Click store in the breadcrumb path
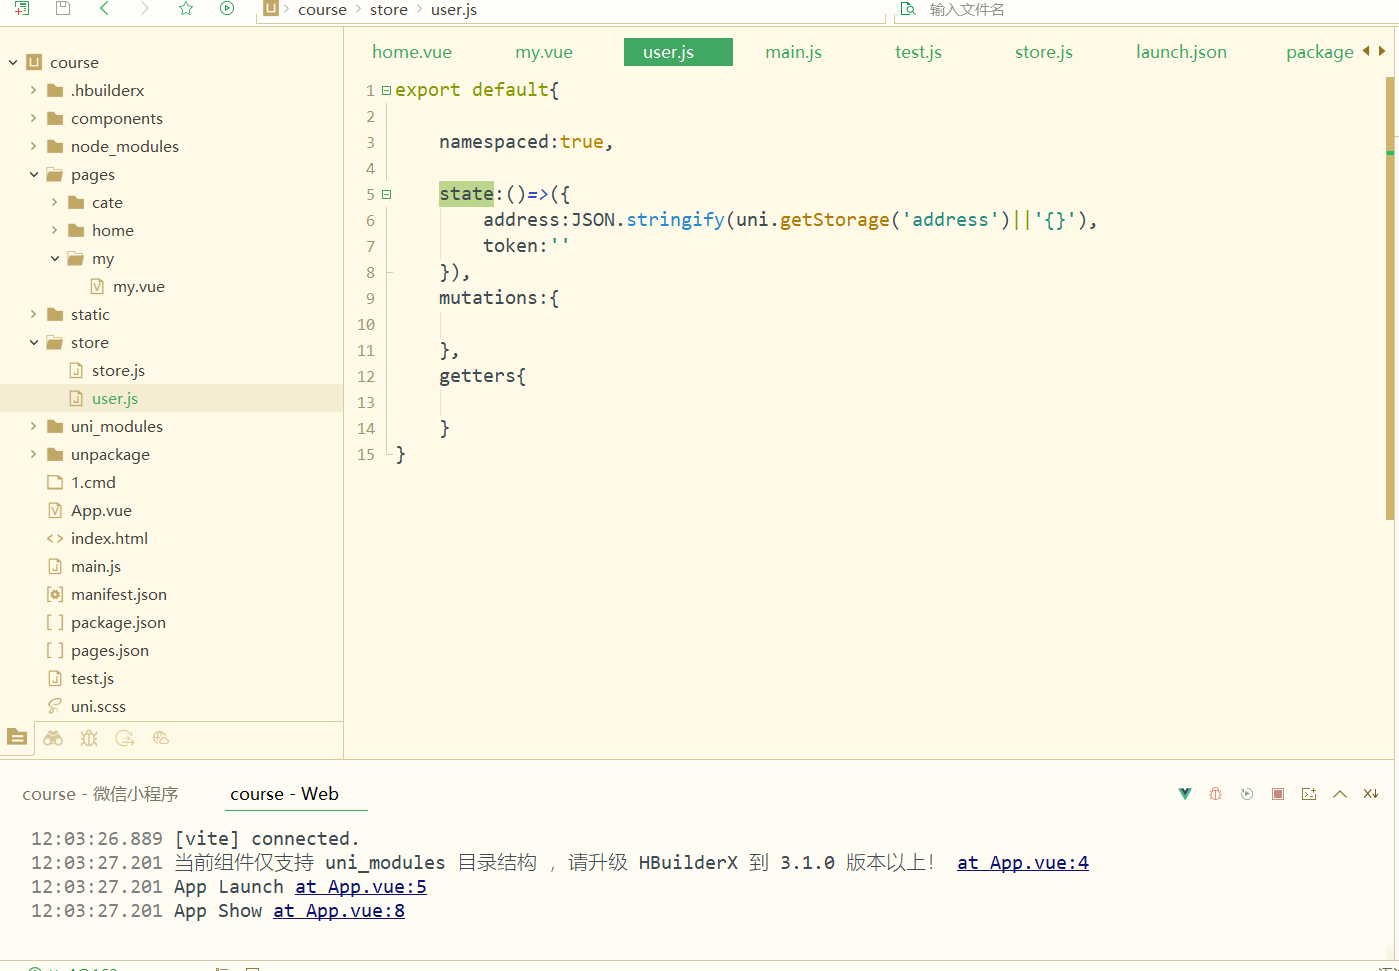This screenshot has width=1399, height=971. pyautogui.click(x=389, y=9)
